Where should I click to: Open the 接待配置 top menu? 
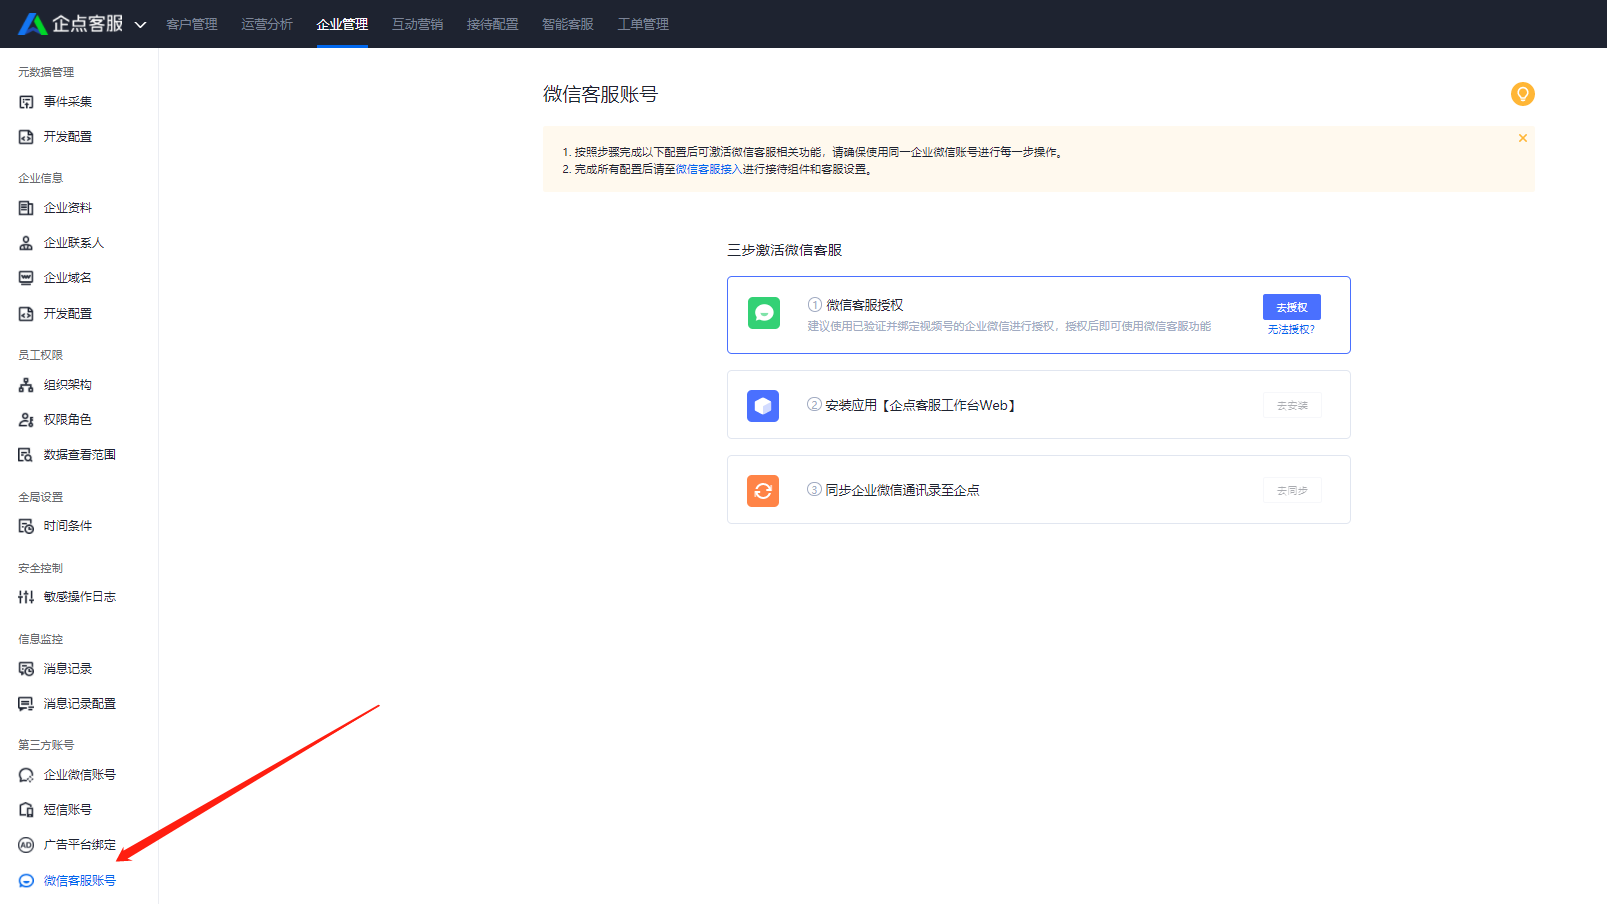pyautogui.click(x=492, y=24)
